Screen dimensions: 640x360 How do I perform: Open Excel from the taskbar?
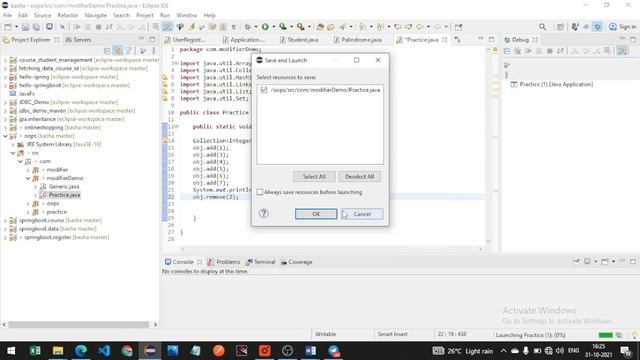point(35,351)
